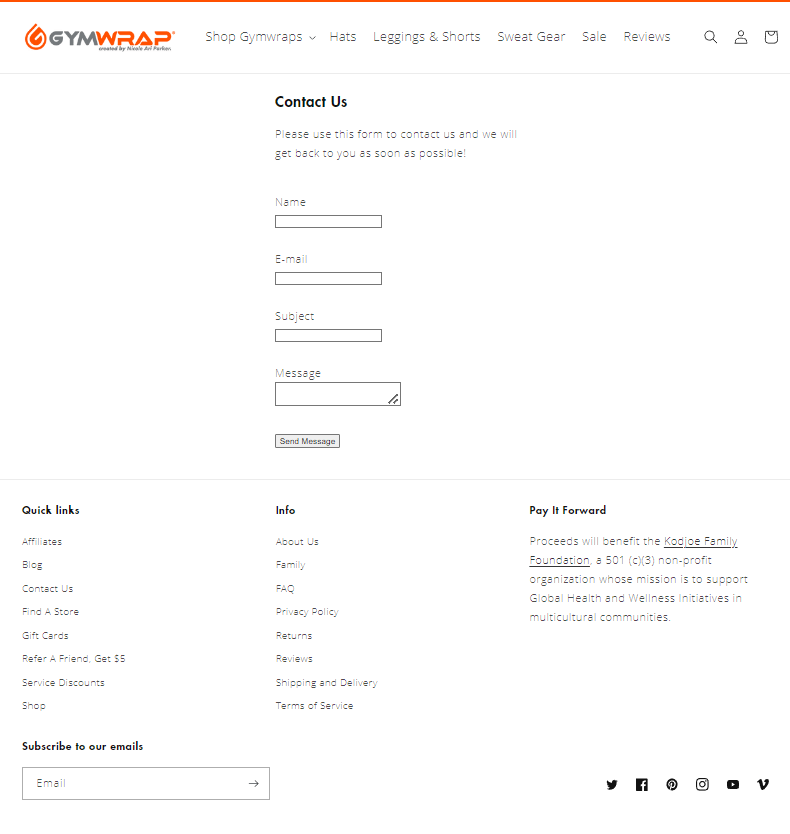Viewport: 790px width, 834px height.
Task: Visit the YouTube channel icon
Action: tap(733, 785)
